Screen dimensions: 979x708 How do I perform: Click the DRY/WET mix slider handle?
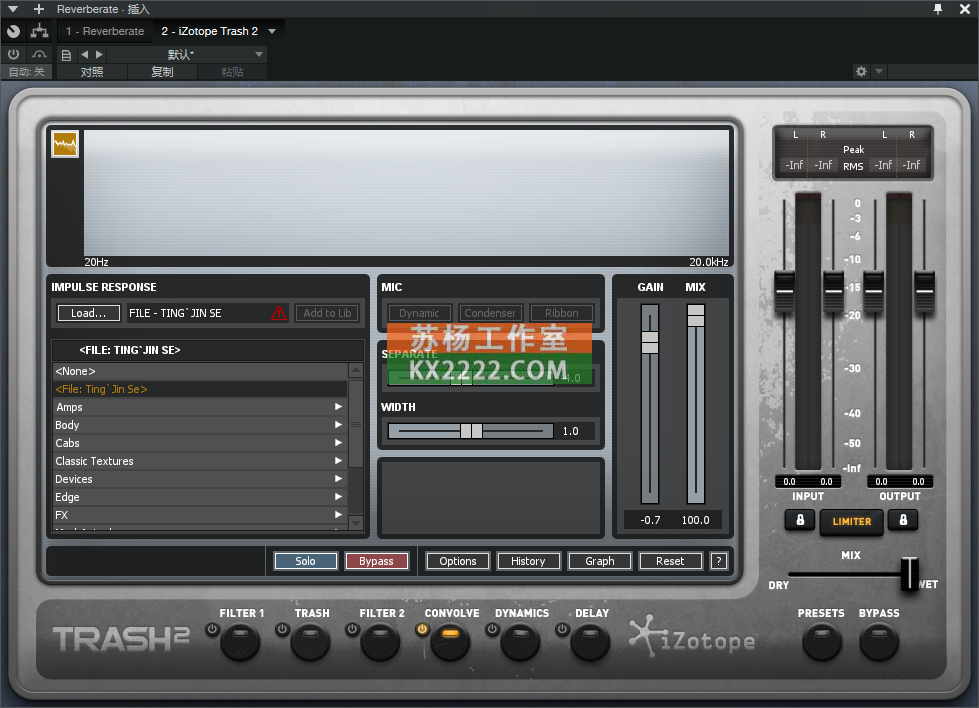point(910,573)
